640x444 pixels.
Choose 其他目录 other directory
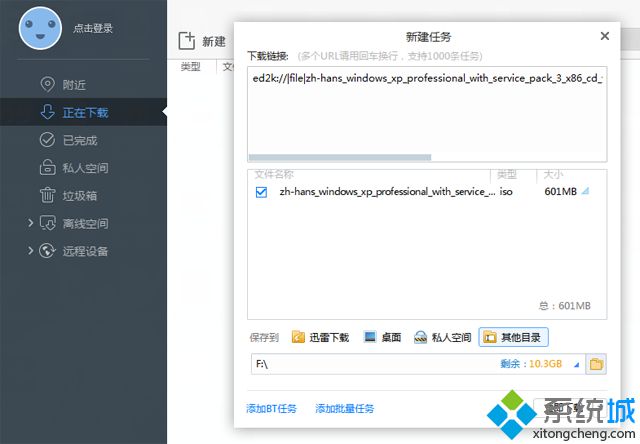coord(513,337)
